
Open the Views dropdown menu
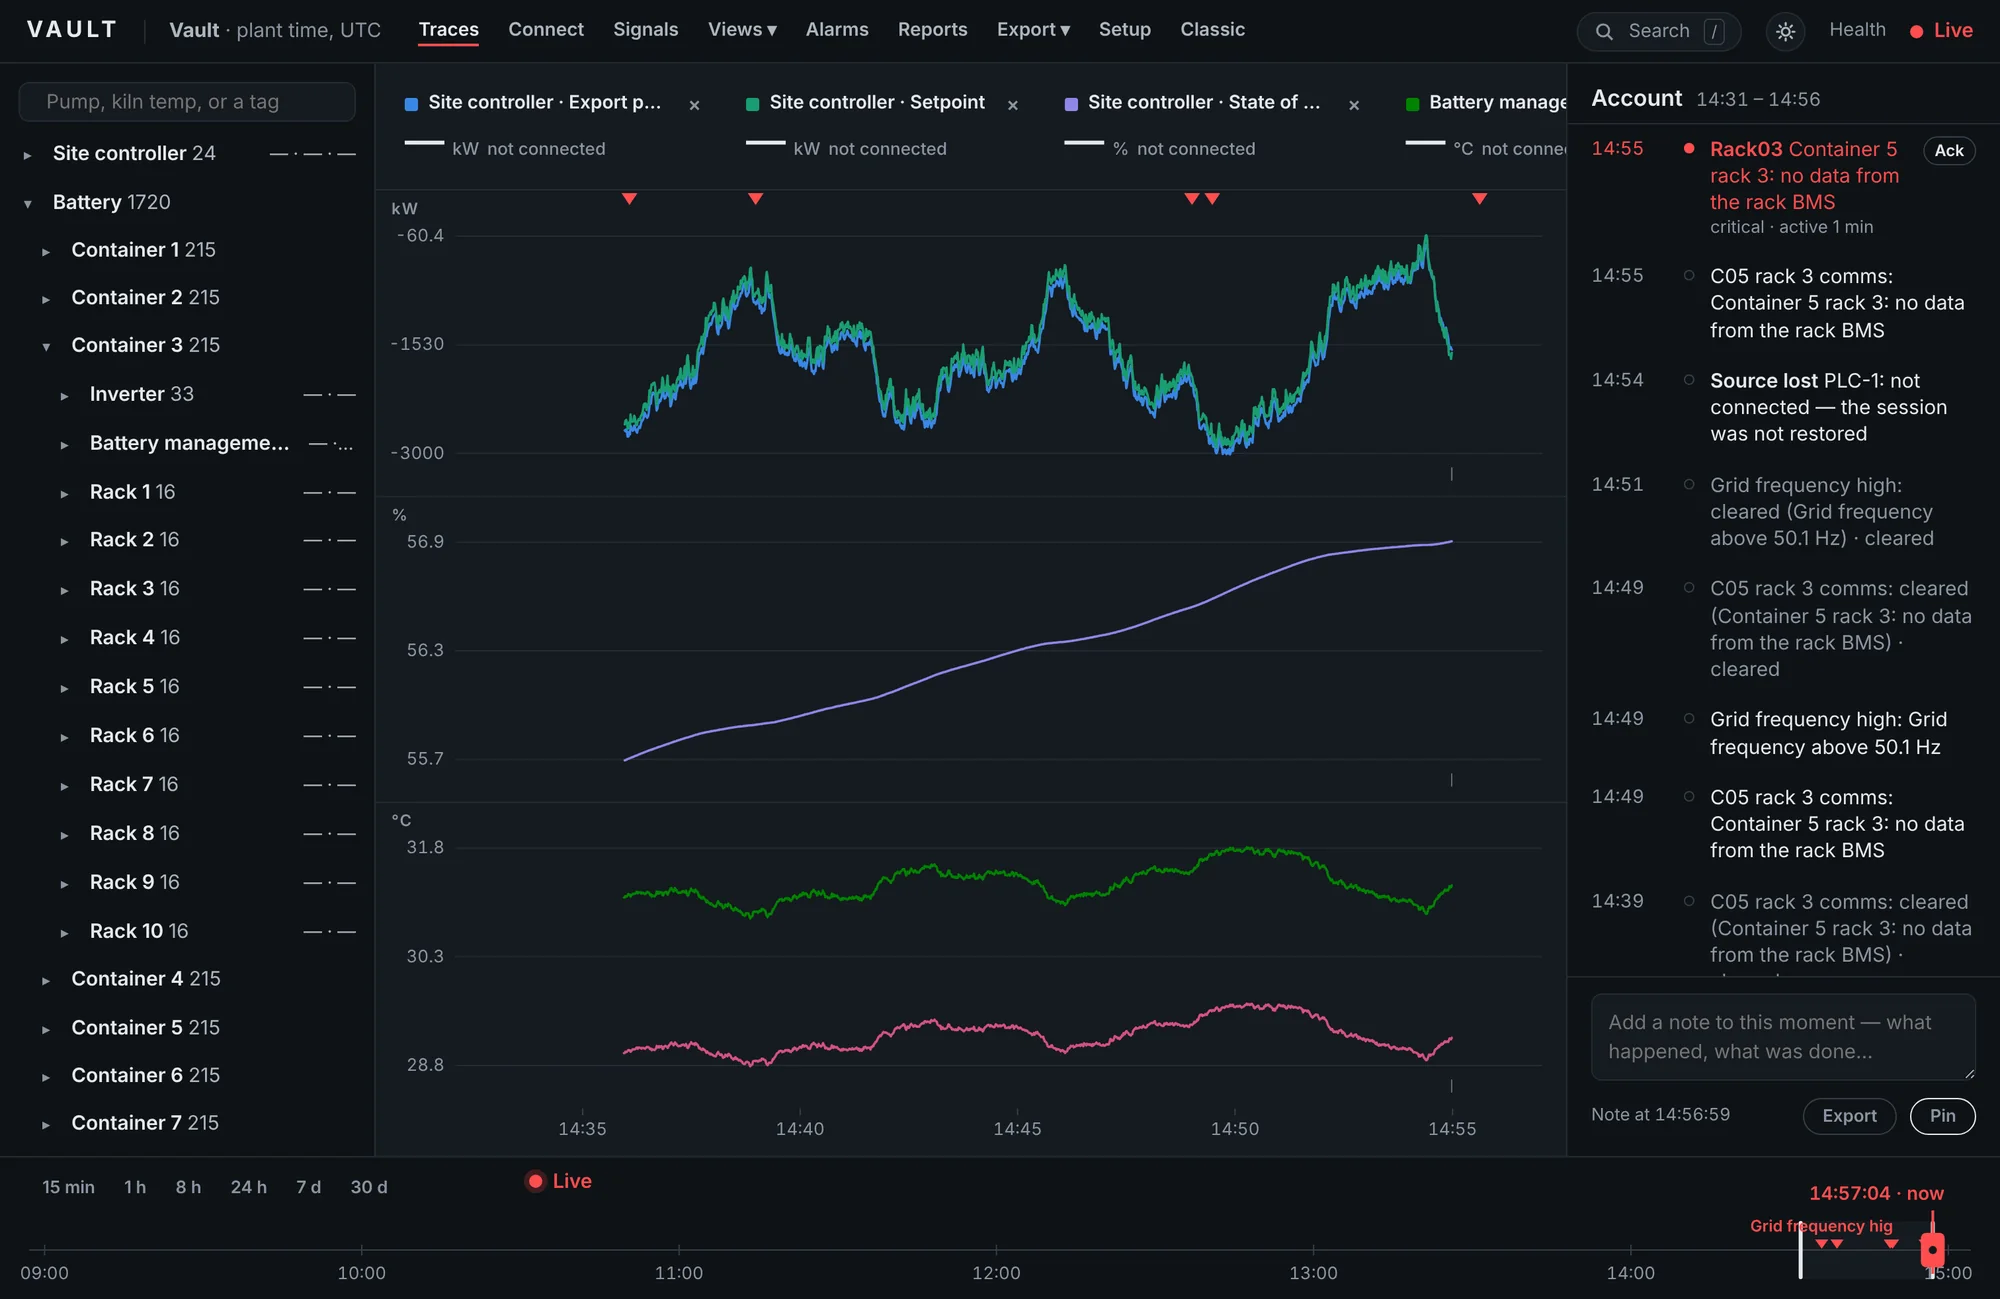pyautogui.click(x=742, y=30)
